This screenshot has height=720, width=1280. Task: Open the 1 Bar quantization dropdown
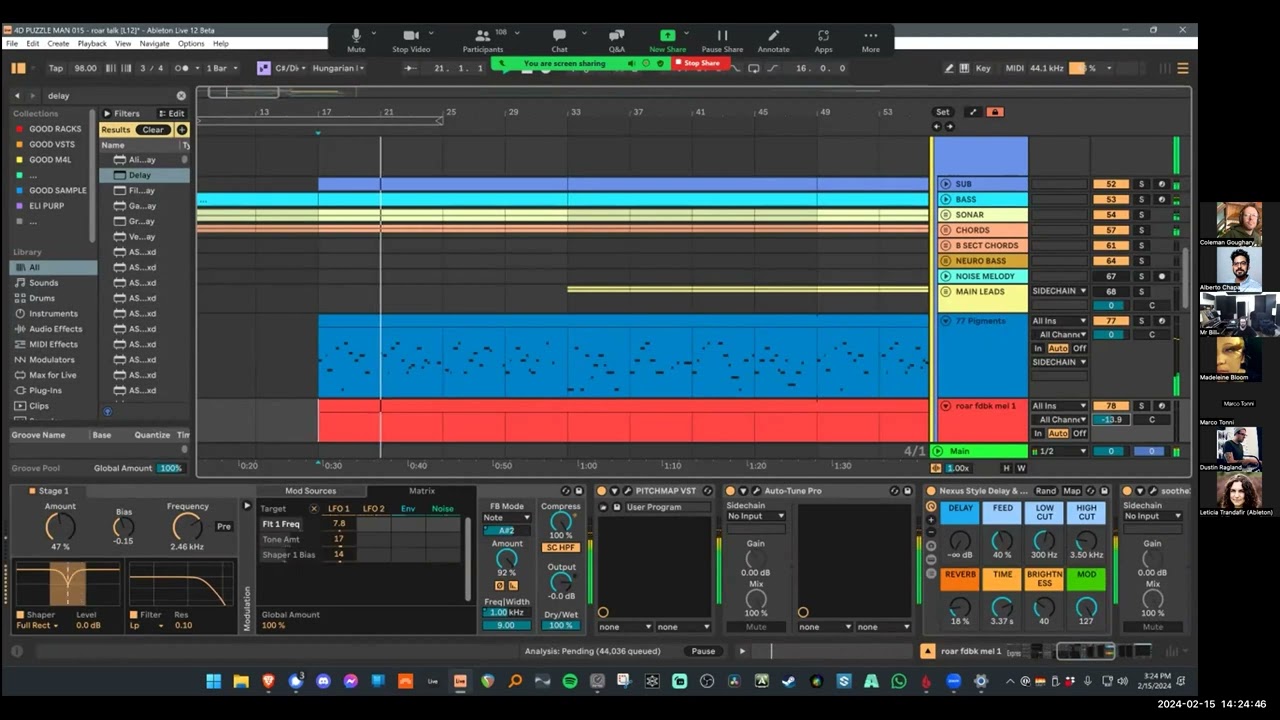pyautogui.click(x=220, y=68)
